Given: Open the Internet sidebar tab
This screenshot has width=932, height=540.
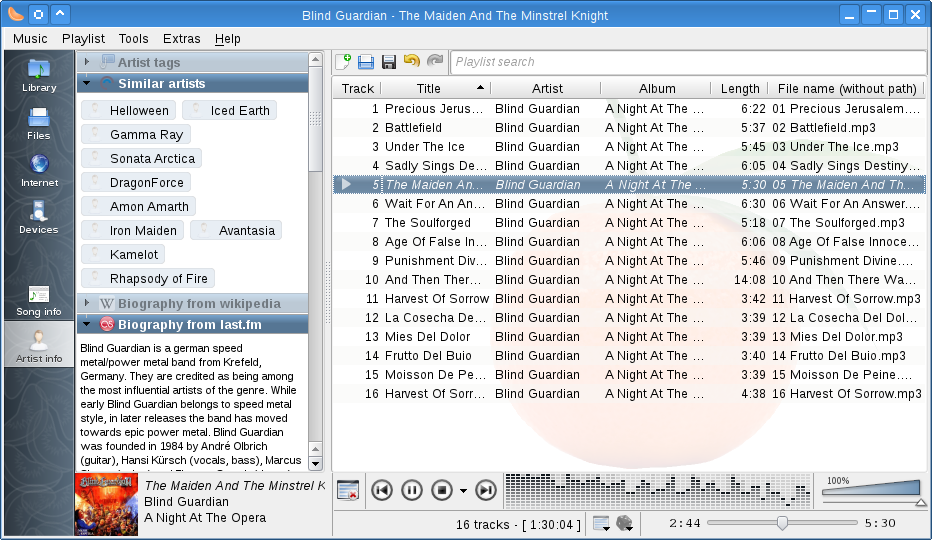Looking at the screenshot, I should coord(39,171).
